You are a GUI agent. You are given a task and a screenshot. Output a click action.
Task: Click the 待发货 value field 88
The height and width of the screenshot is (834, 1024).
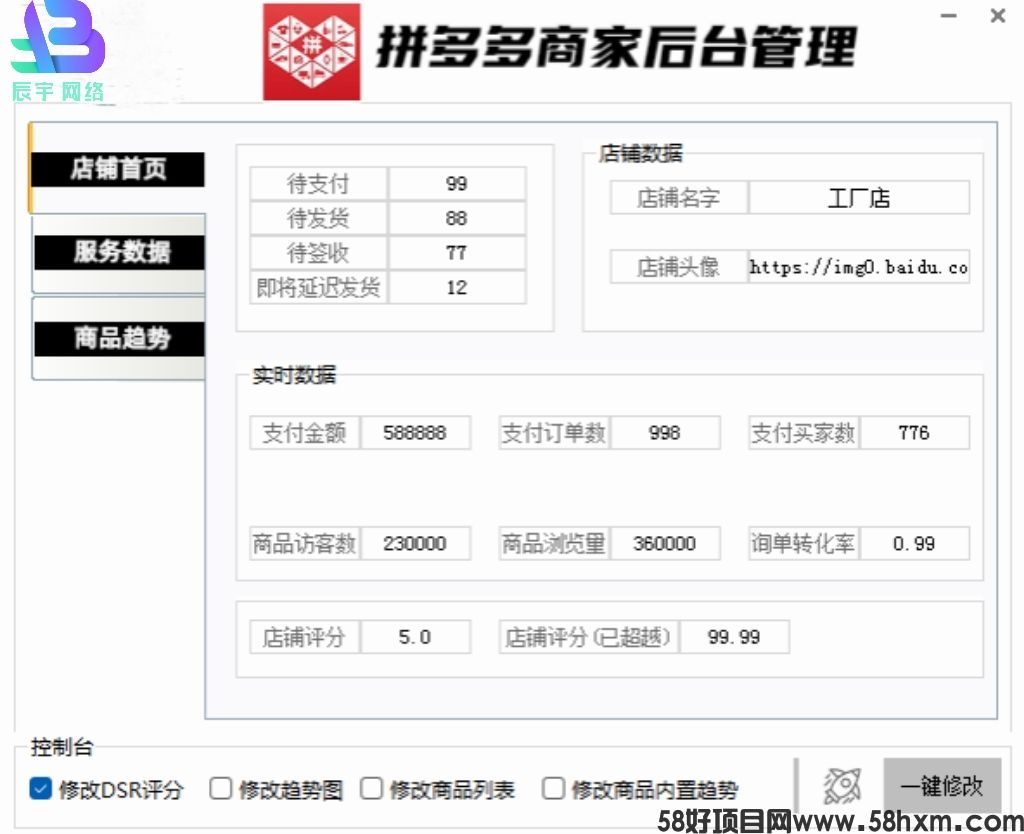click(x=457, y=218)
